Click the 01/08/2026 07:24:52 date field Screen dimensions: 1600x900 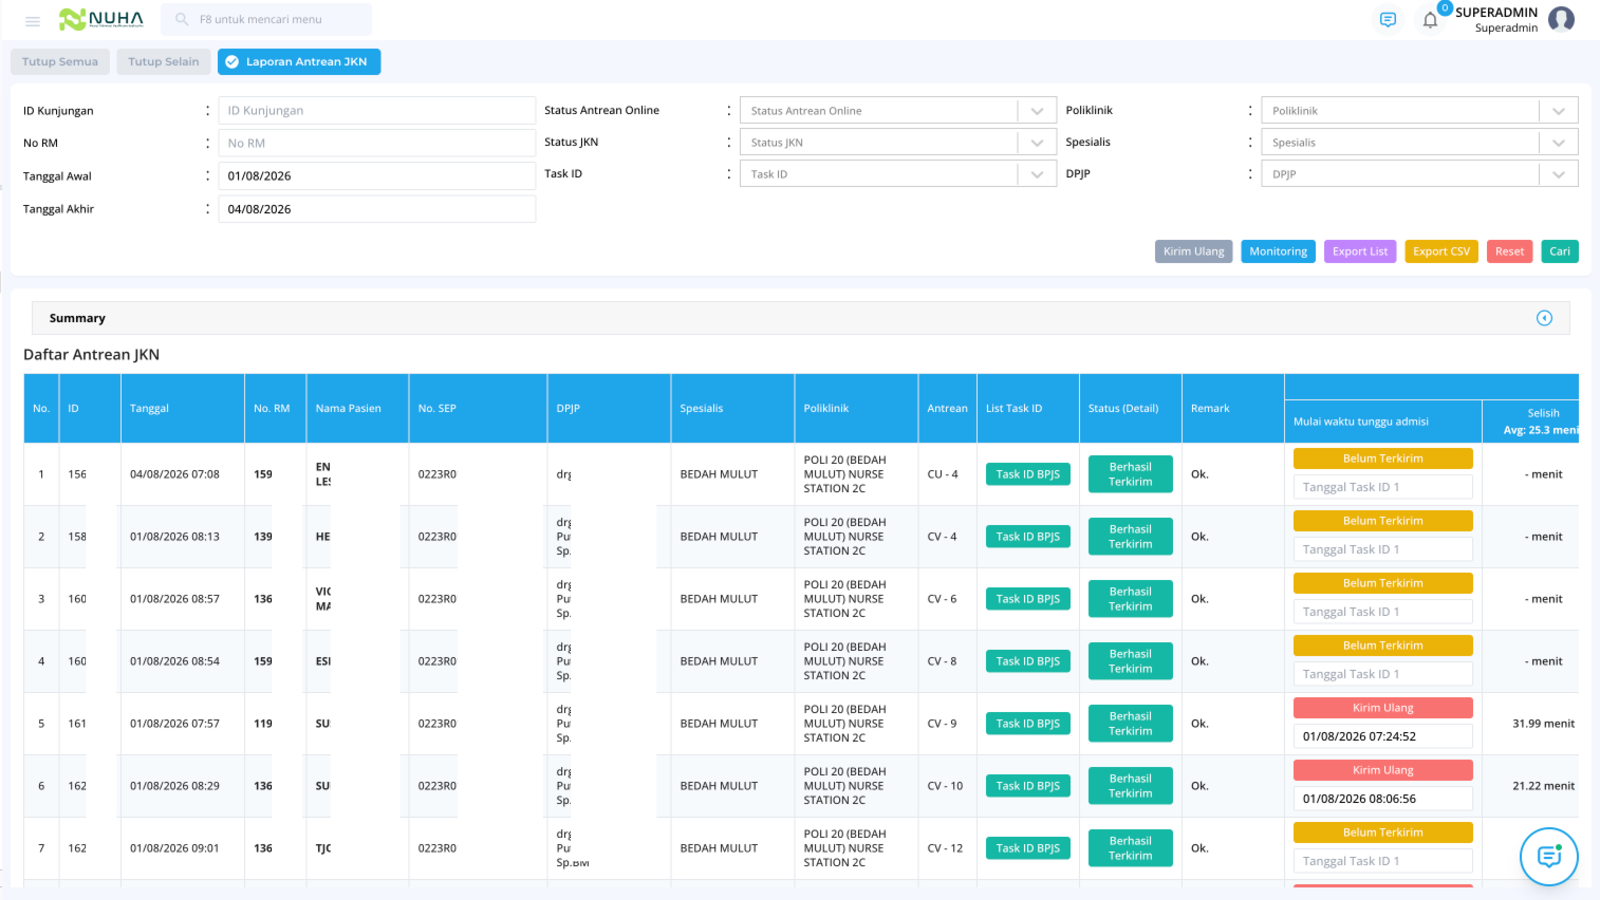[x=1383, y=736]
